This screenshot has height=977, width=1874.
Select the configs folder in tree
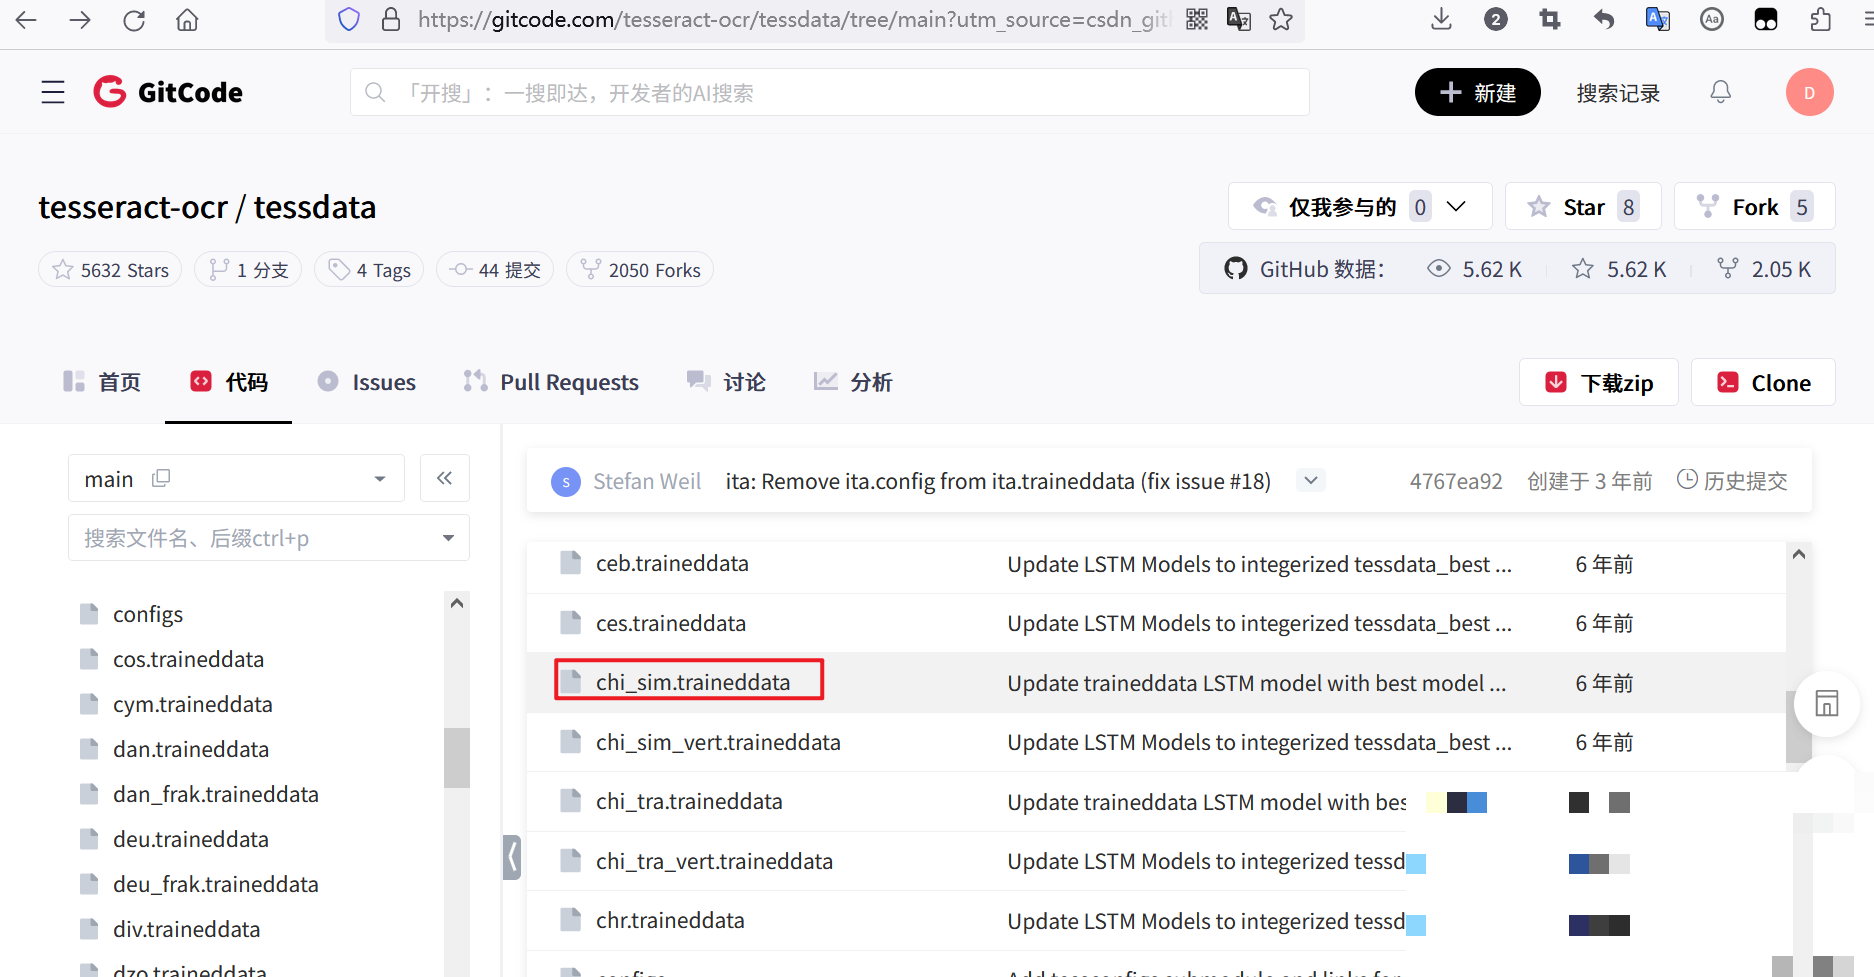coord(148,614)
